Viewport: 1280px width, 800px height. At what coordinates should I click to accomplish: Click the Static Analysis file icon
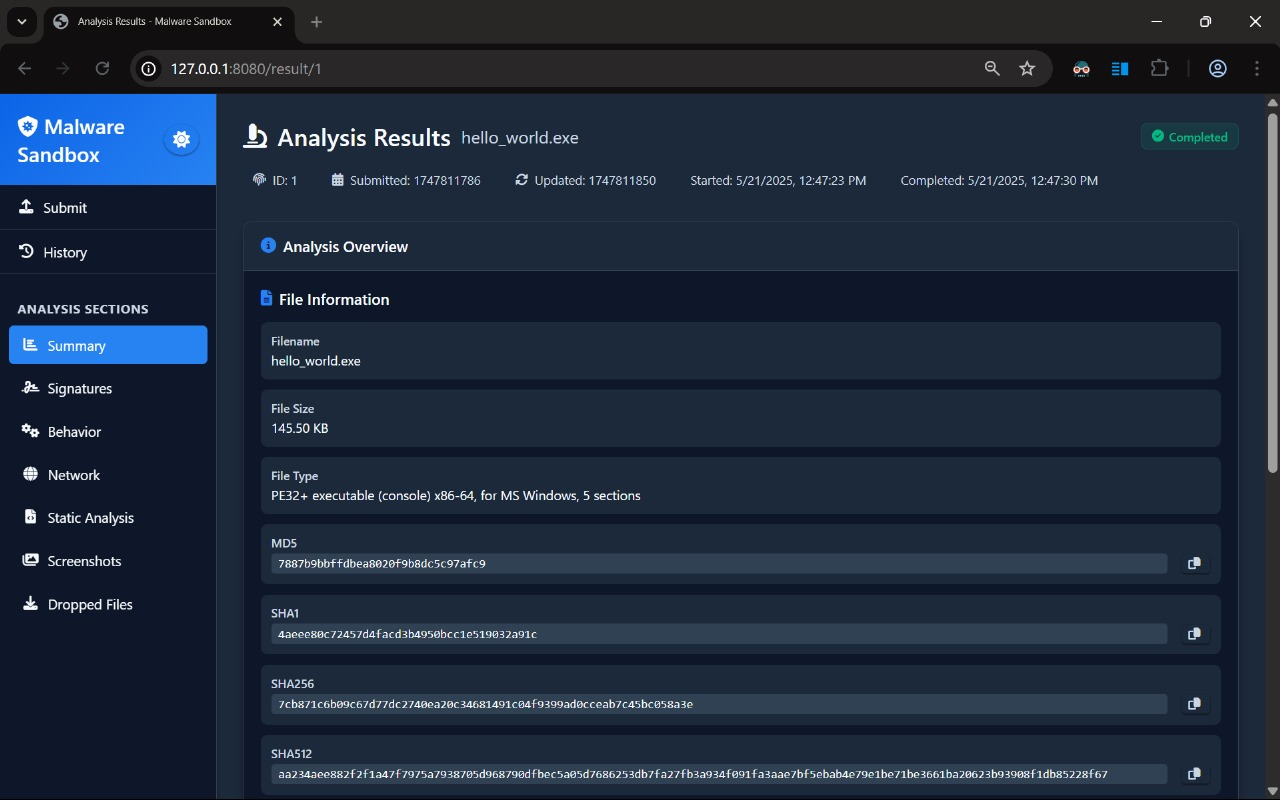(x=30, y=517)
